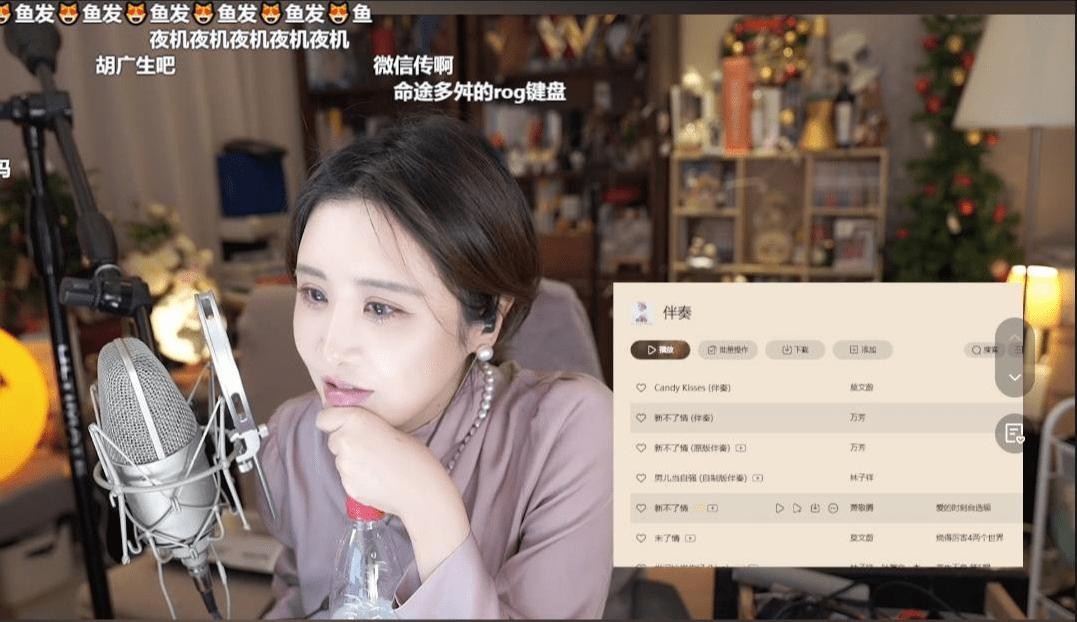Viewport: 1077px width, 622px height.
Task: Open MV icon beside 男儿当自强
Action: coord(758,478)
